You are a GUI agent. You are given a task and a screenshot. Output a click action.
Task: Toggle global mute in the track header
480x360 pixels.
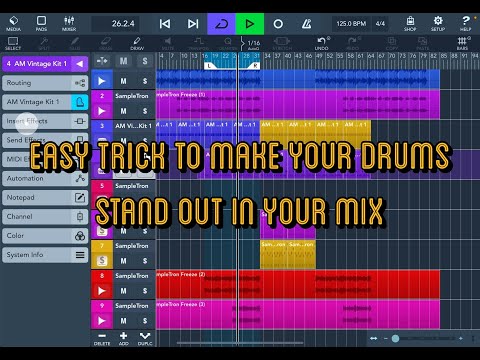click(x=123, y=61)
